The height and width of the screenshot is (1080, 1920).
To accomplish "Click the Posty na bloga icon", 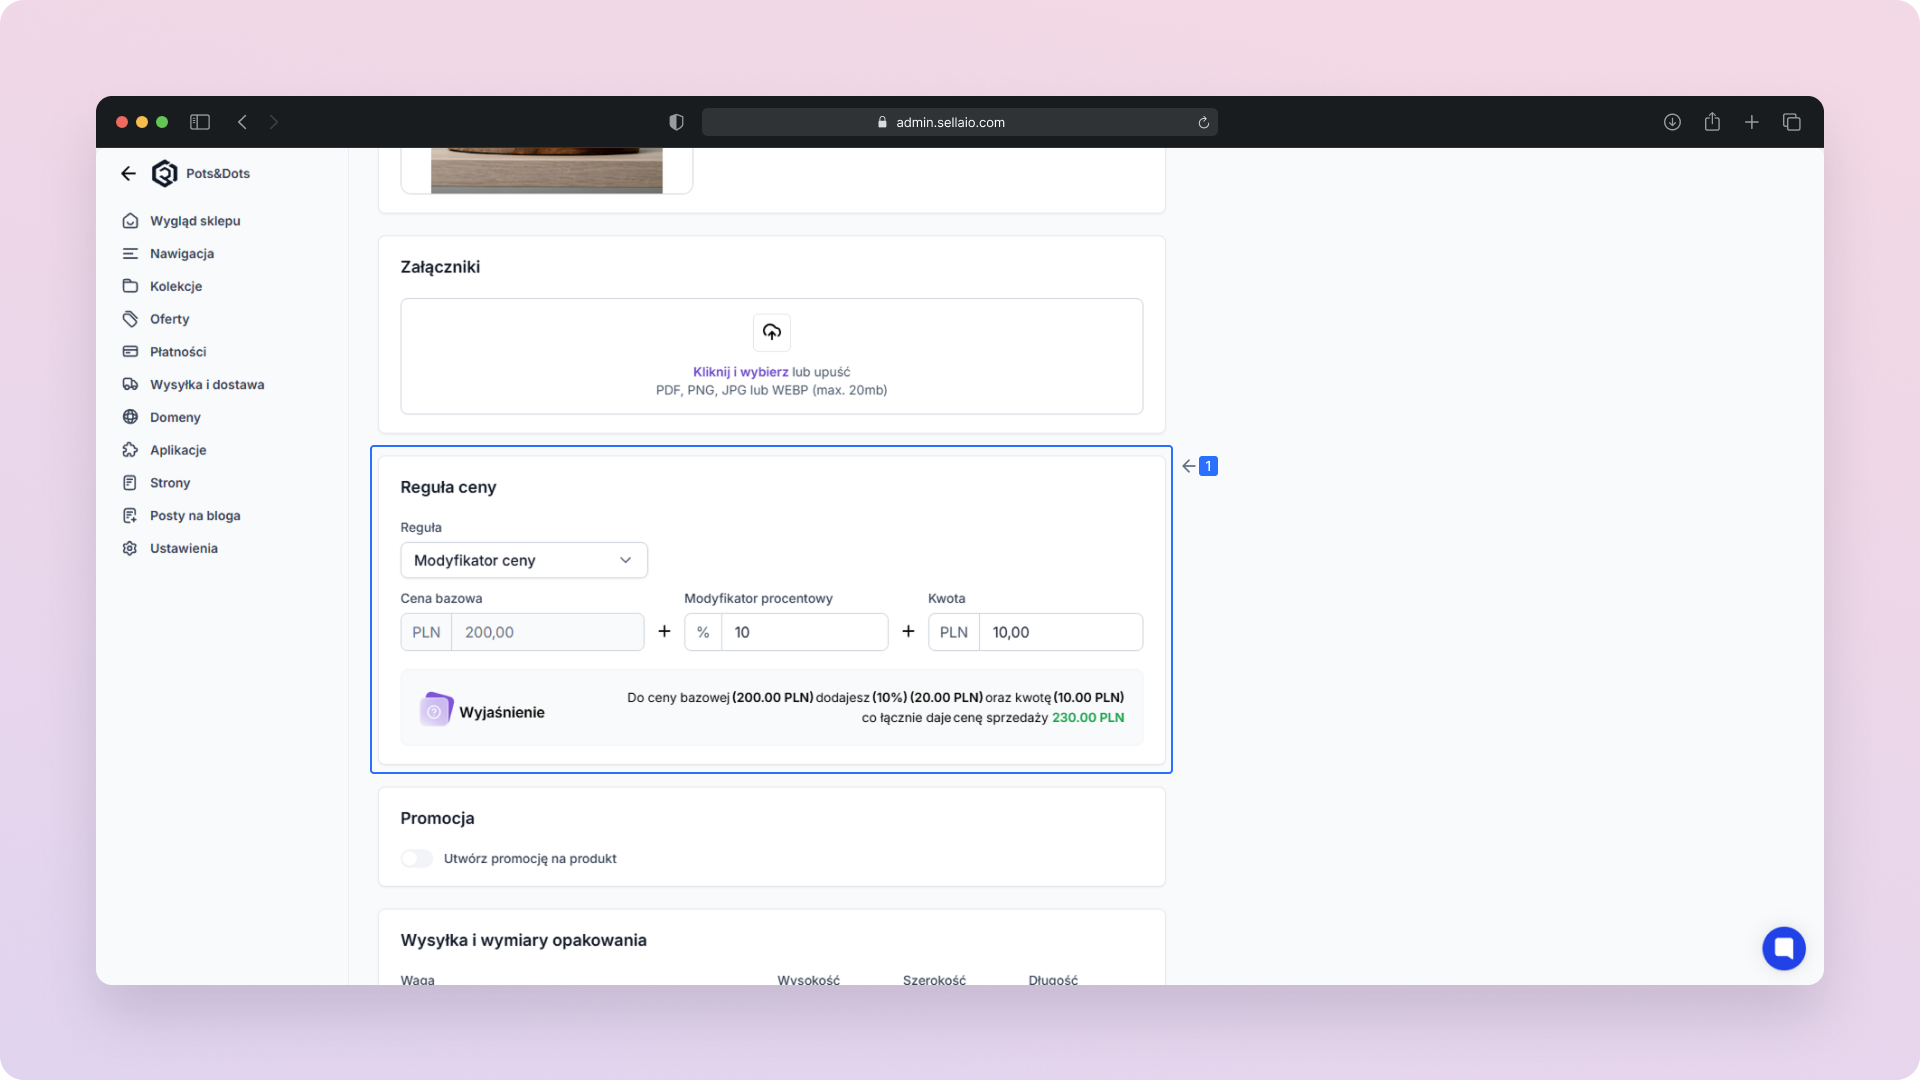I will (x=130, y=515).
